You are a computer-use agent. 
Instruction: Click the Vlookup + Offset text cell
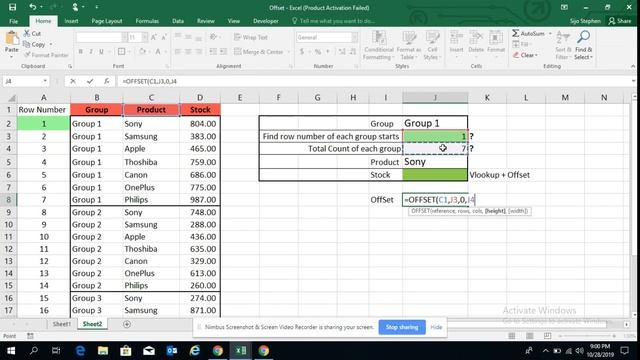[499, 175]
